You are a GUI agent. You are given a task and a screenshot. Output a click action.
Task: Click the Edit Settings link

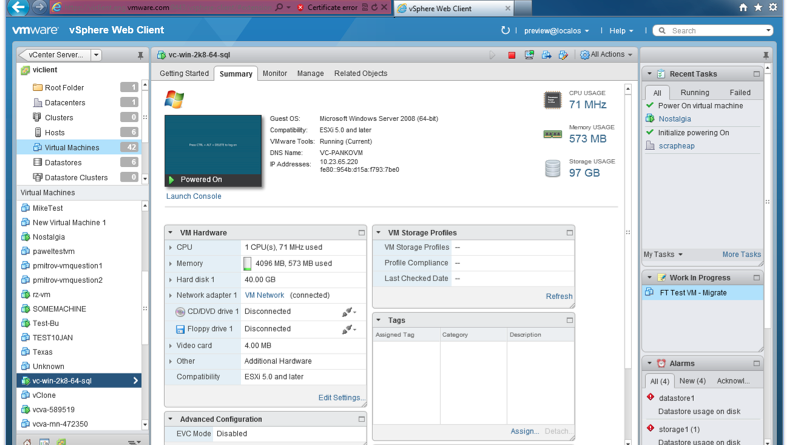(341, 397)
